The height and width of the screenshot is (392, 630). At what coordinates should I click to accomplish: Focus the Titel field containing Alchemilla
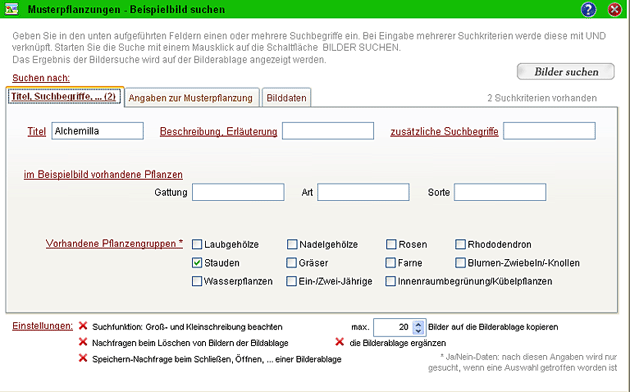(x=98, y=131)
